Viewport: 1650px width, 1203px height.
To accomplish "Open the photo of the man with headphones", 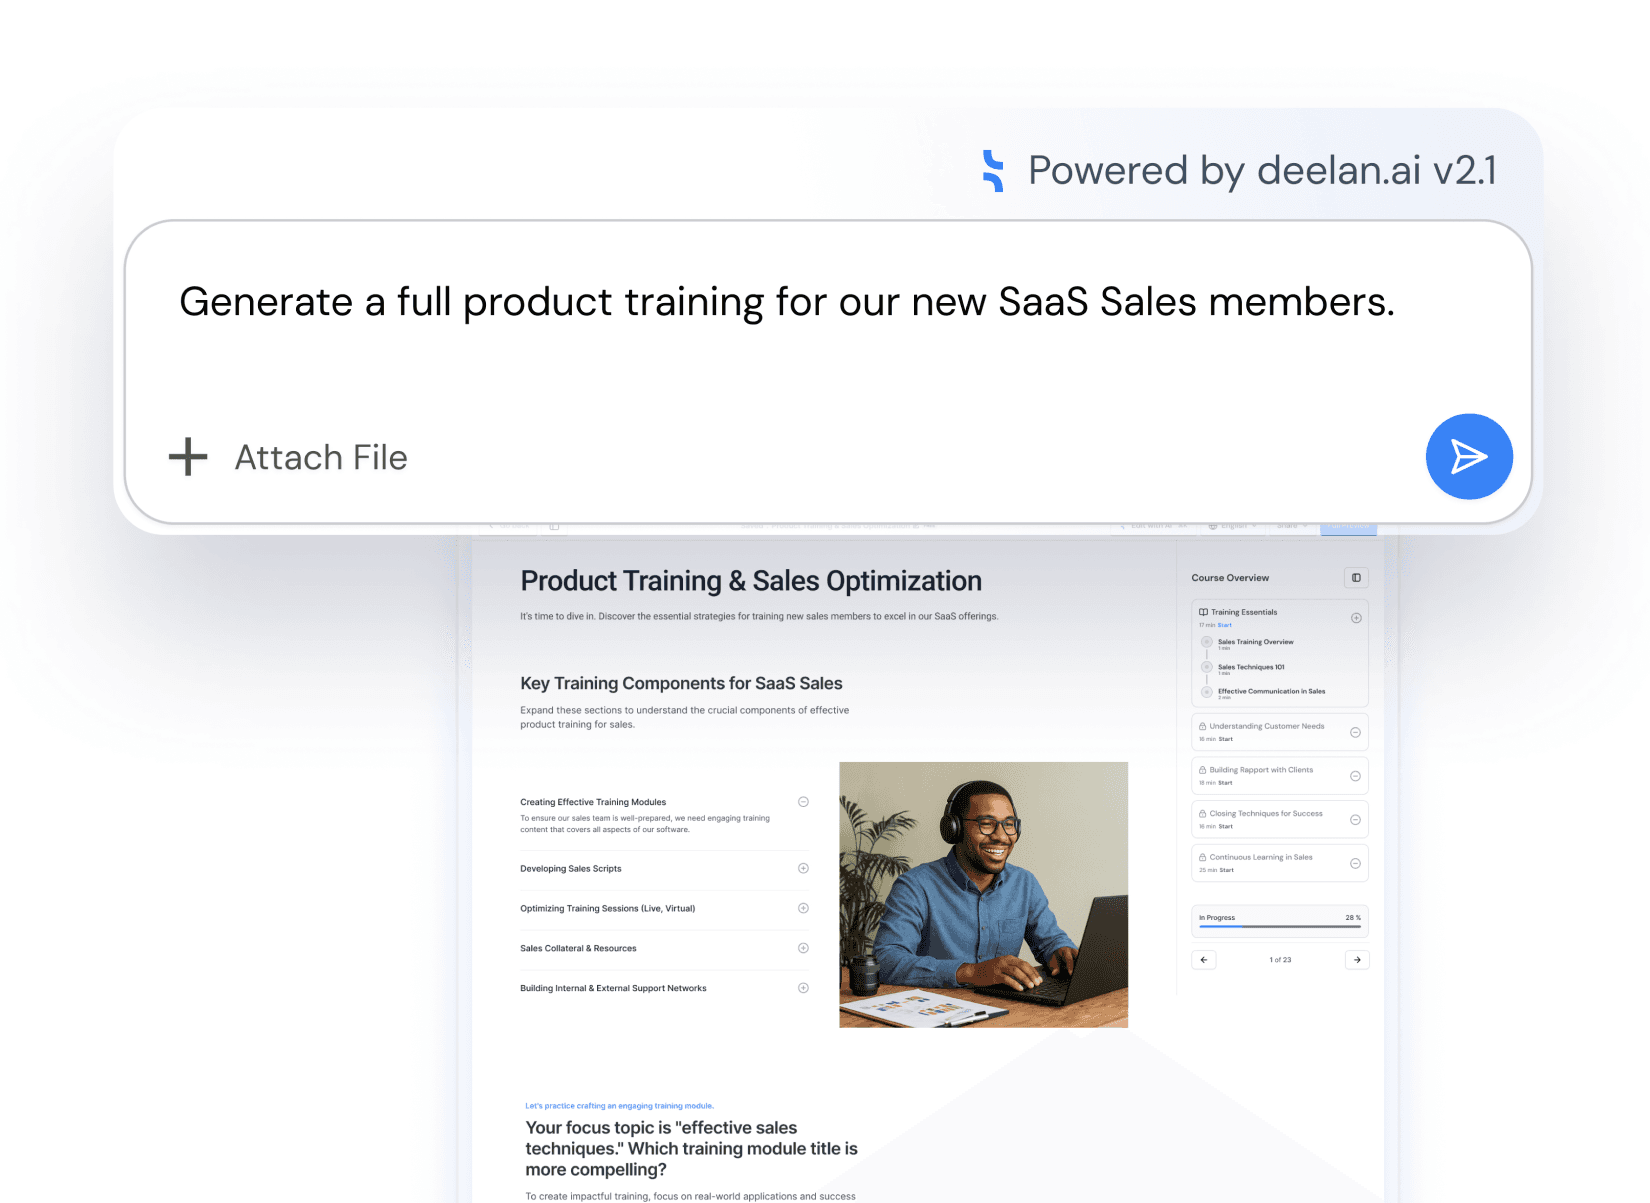I will [983, 895].
